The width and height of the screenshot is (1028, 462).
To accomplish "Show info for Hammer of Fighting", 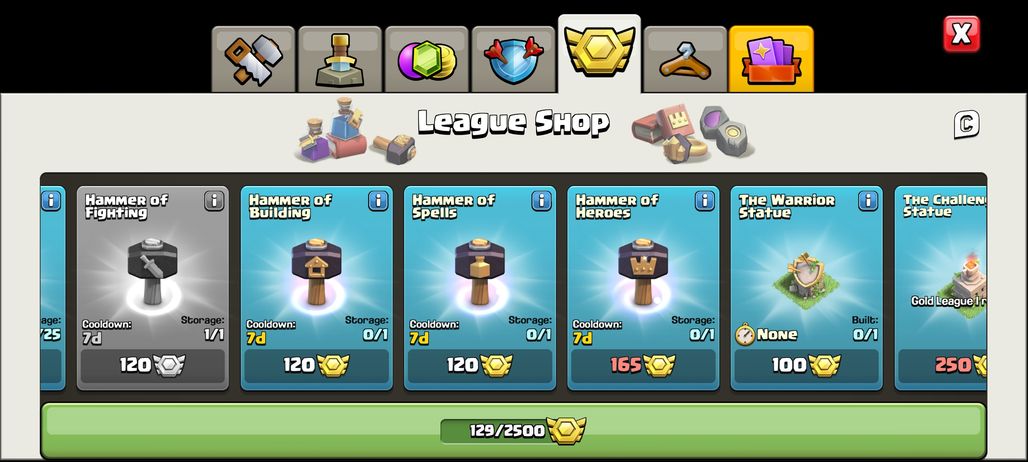I will (x=214, y=201).
